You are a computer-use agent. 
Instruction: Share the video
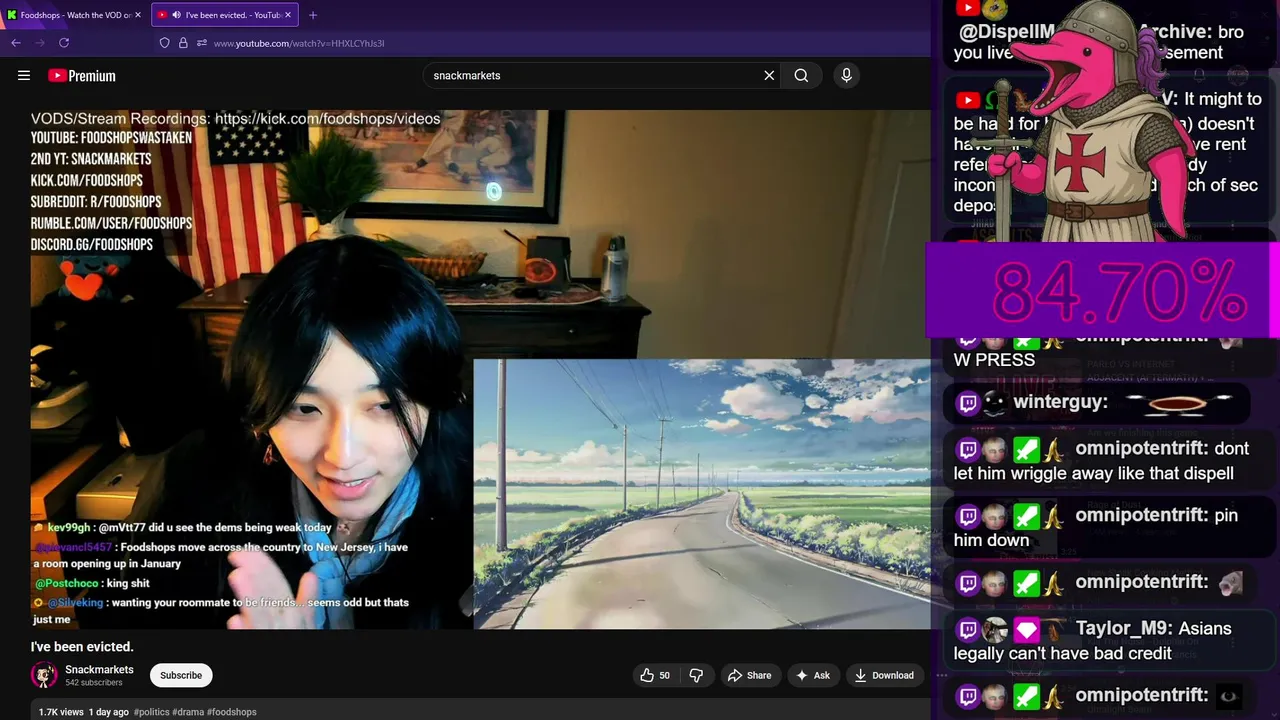[x=749, y=675]
